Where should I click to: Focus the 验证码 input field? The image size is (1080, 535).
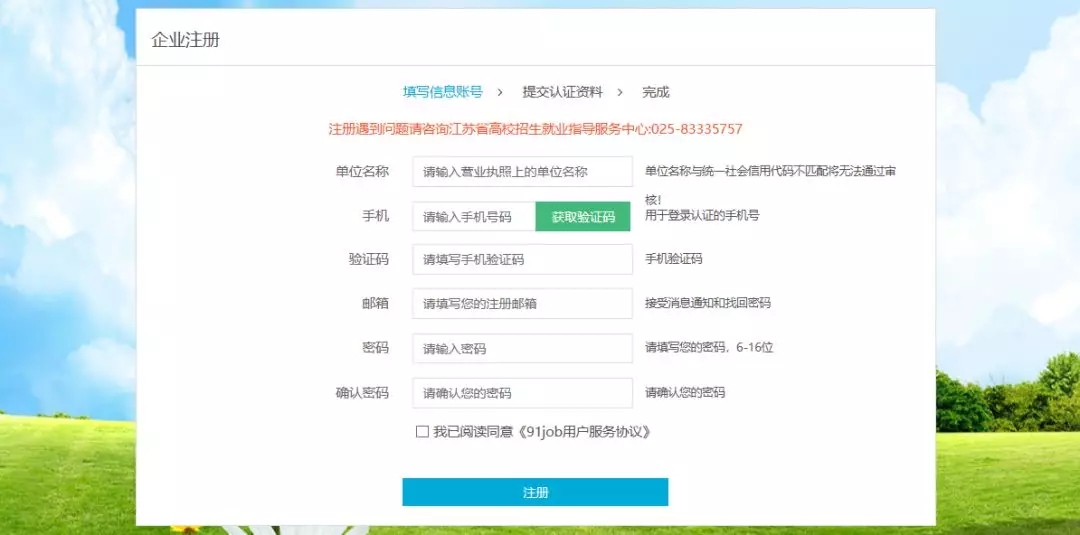pyautogui.click(x=522, y=259)
